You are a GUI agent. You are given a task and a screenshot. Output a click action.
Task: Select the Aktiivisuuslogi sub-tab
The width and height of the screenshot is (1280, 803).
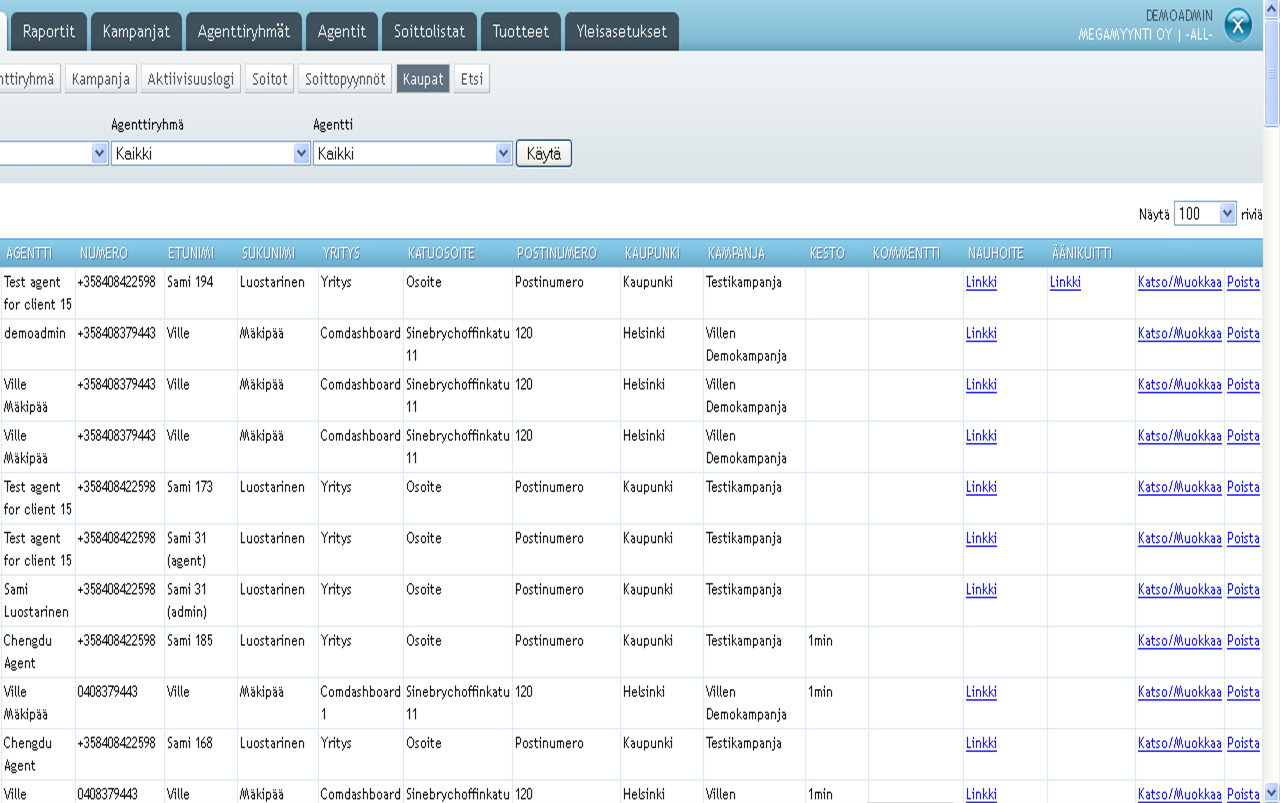coord(190,79)
